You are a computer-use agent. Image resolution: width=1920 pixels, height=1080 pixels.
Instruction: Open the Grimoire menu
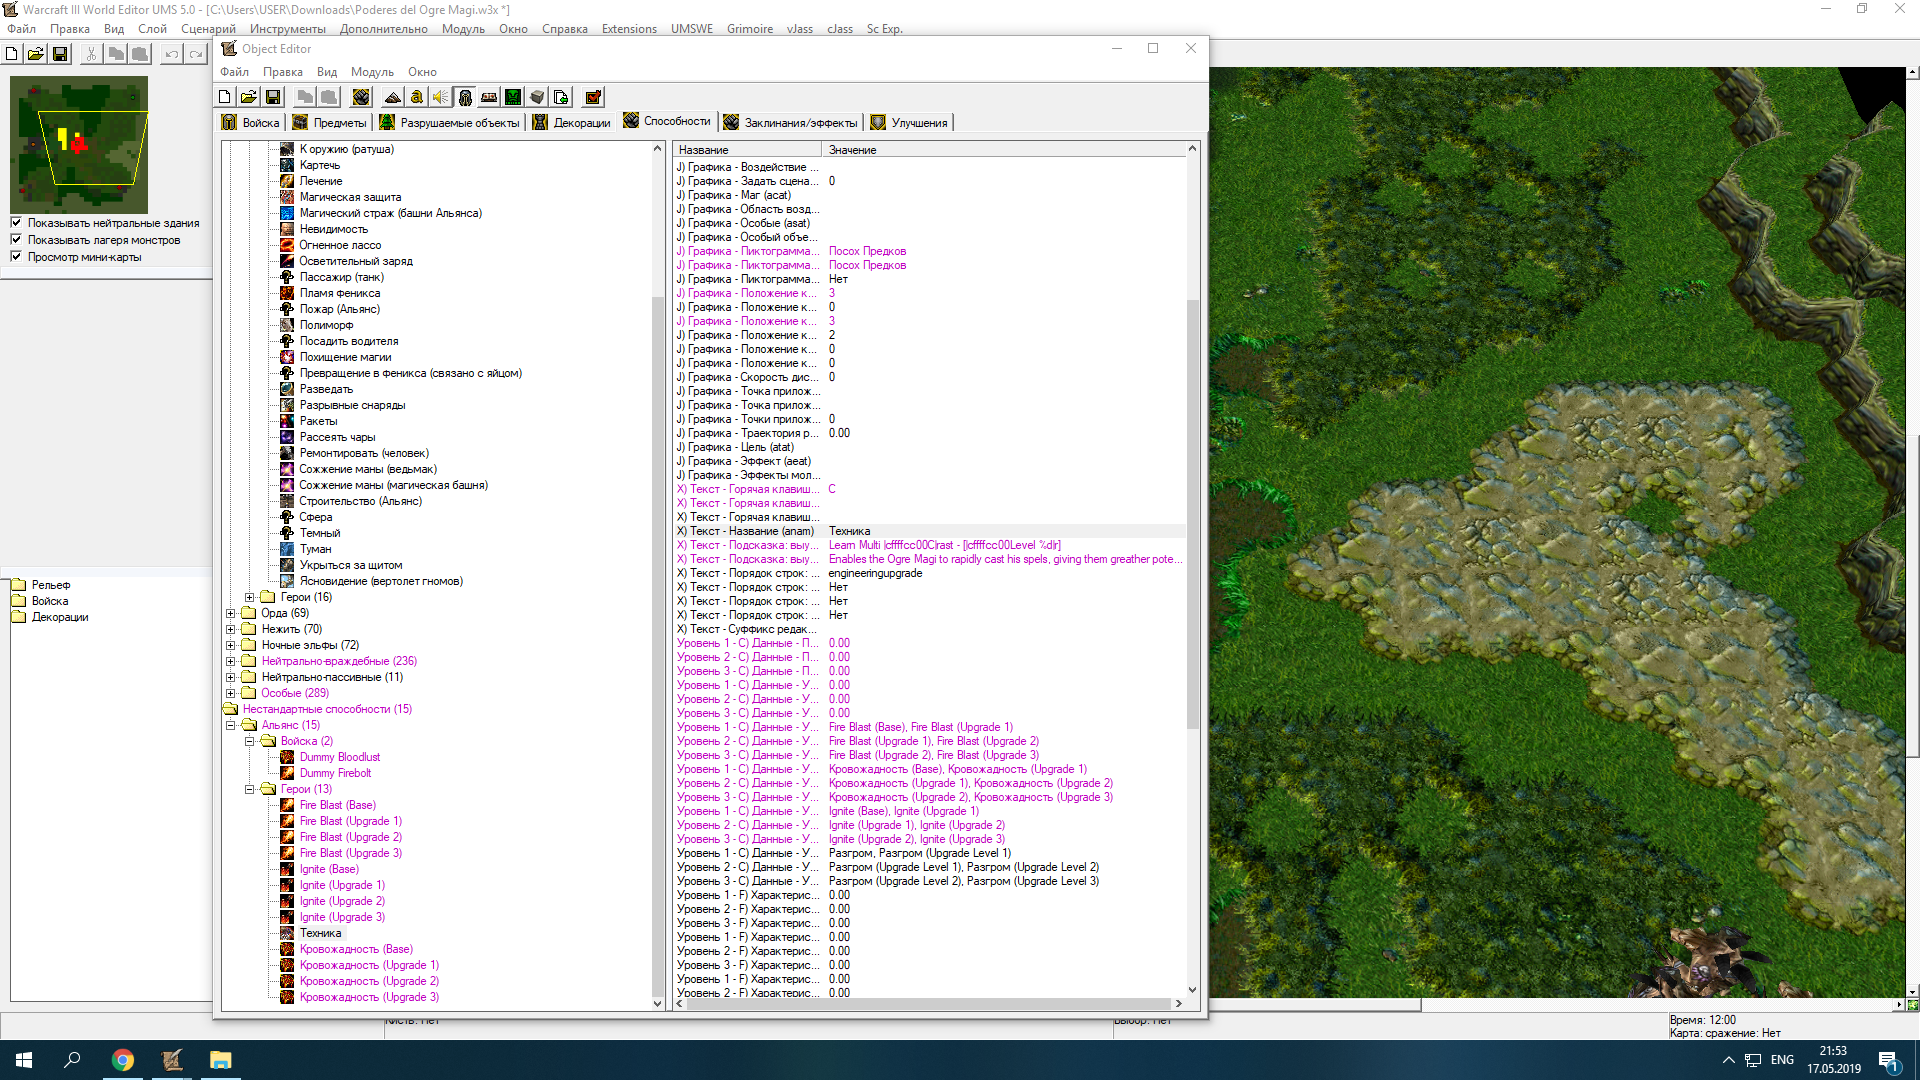[750, 29]
